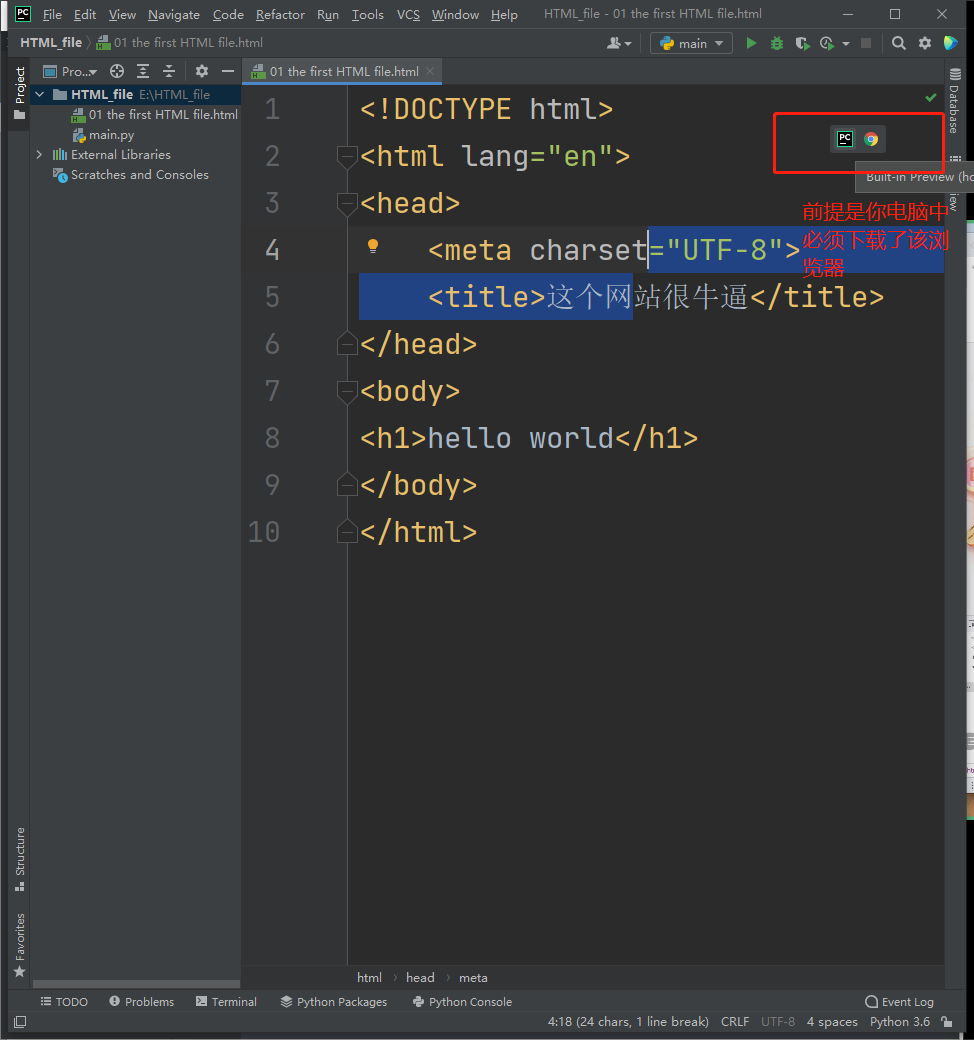Image resolution: width=974 pixels, height=1040 pixels.
Task: Toggle the Database side tool window
Action: tap(955, 100)
